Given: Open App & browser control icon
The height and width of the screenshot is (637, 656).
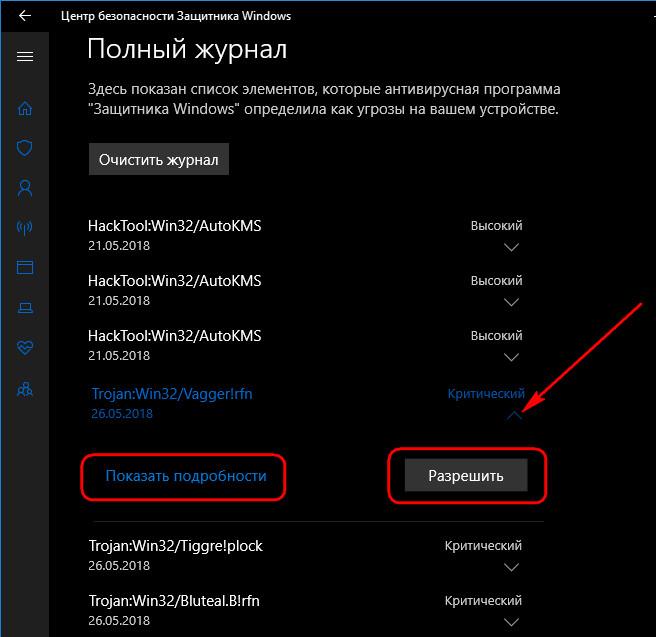Looking at the screenshot, I should 25,267.
